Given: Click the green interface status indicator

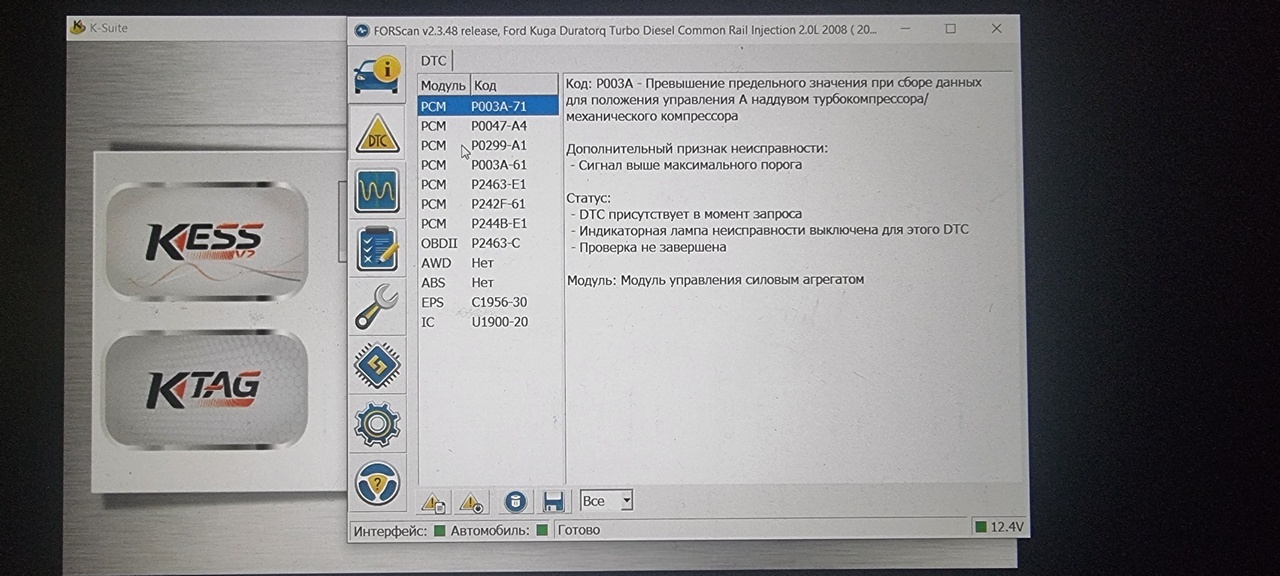Looking at the screenshot, I should (x=439, y=530).
